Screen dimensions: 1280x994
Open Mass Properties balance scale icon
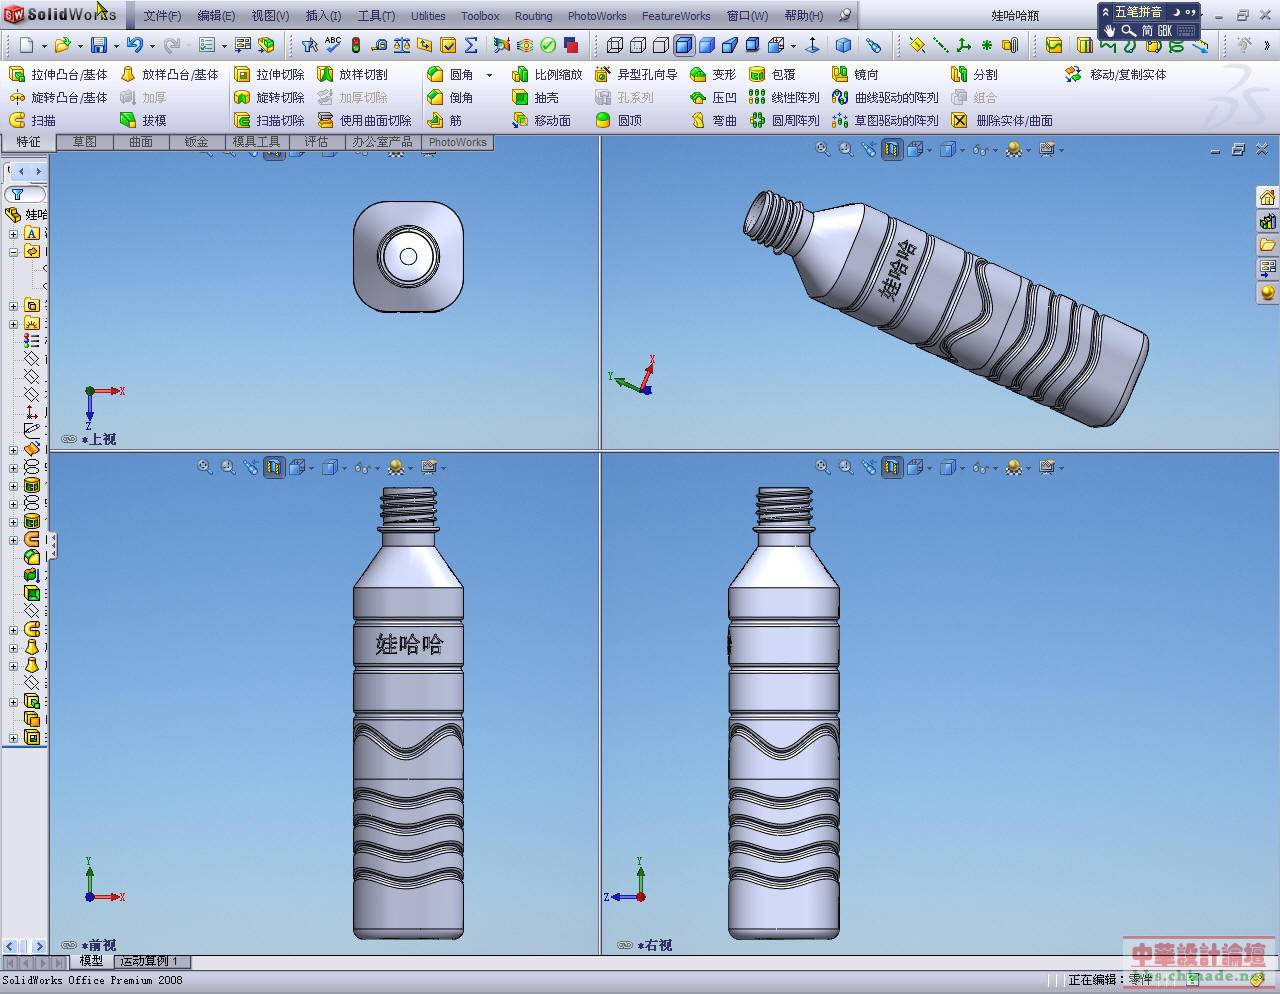point(402,45)
